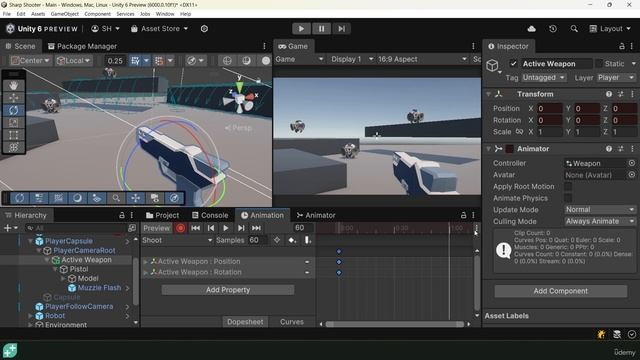640x360 pixels.
Task: Toggle the constrained proportions scale link
Action: (519, 131)
